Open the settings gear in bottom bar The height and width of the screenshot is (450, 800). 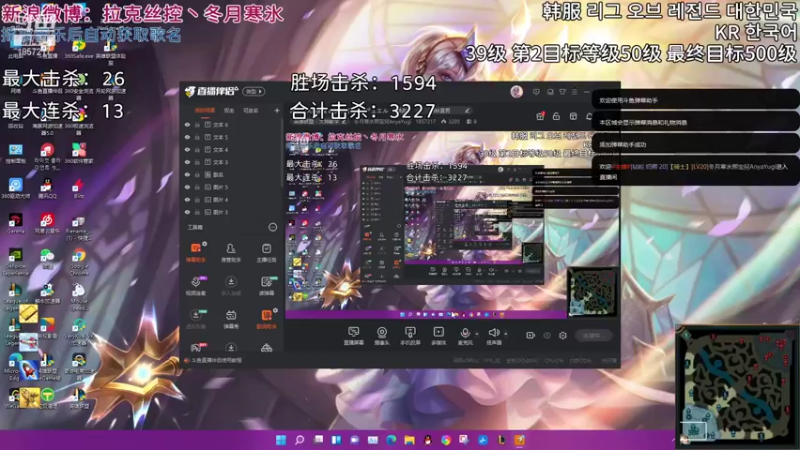tap(563, 335)
